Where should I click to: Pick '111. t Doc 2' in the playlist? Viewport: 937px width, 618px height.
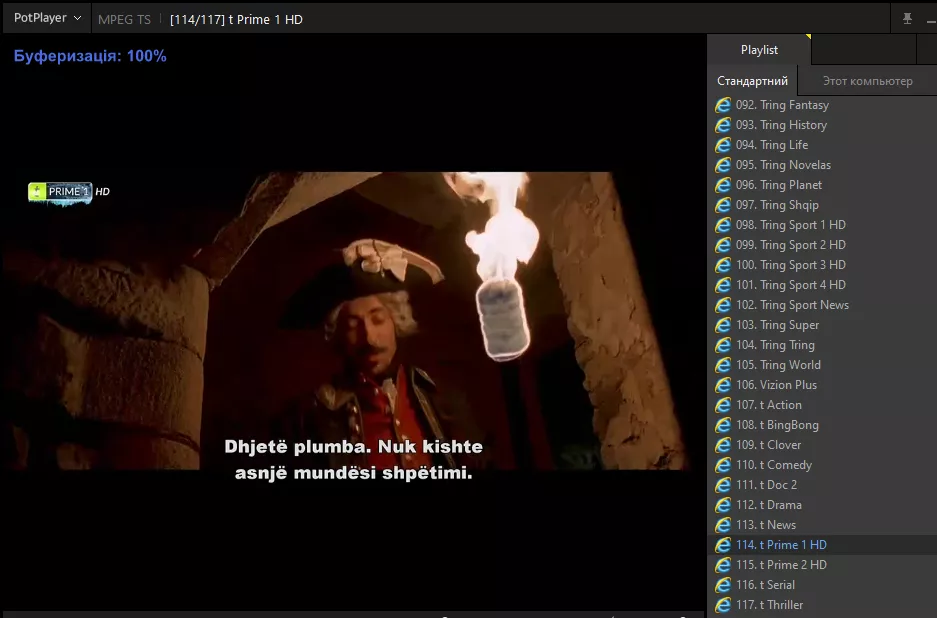pyautogui.click(x=822, y=485)
